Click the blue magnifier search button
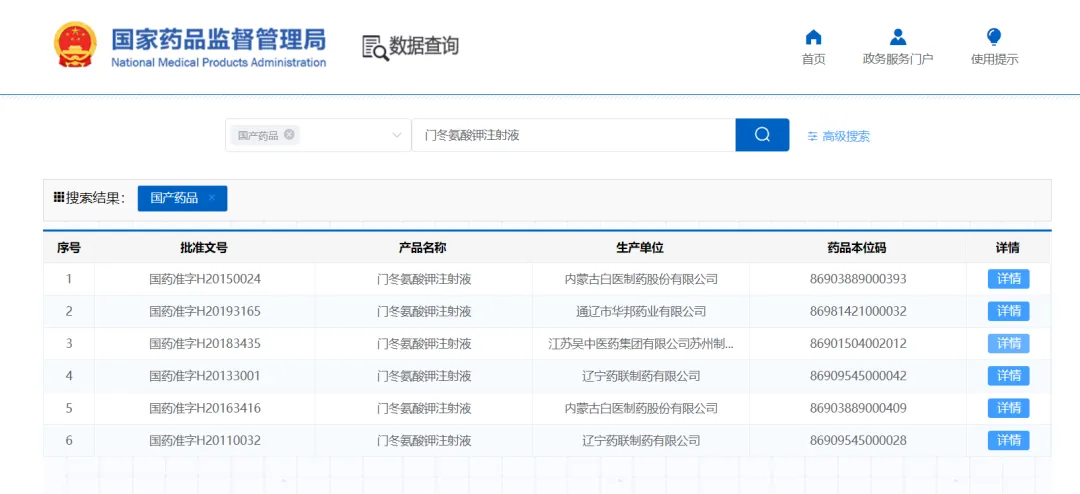Screen dimensions: 1080x494 762,135
